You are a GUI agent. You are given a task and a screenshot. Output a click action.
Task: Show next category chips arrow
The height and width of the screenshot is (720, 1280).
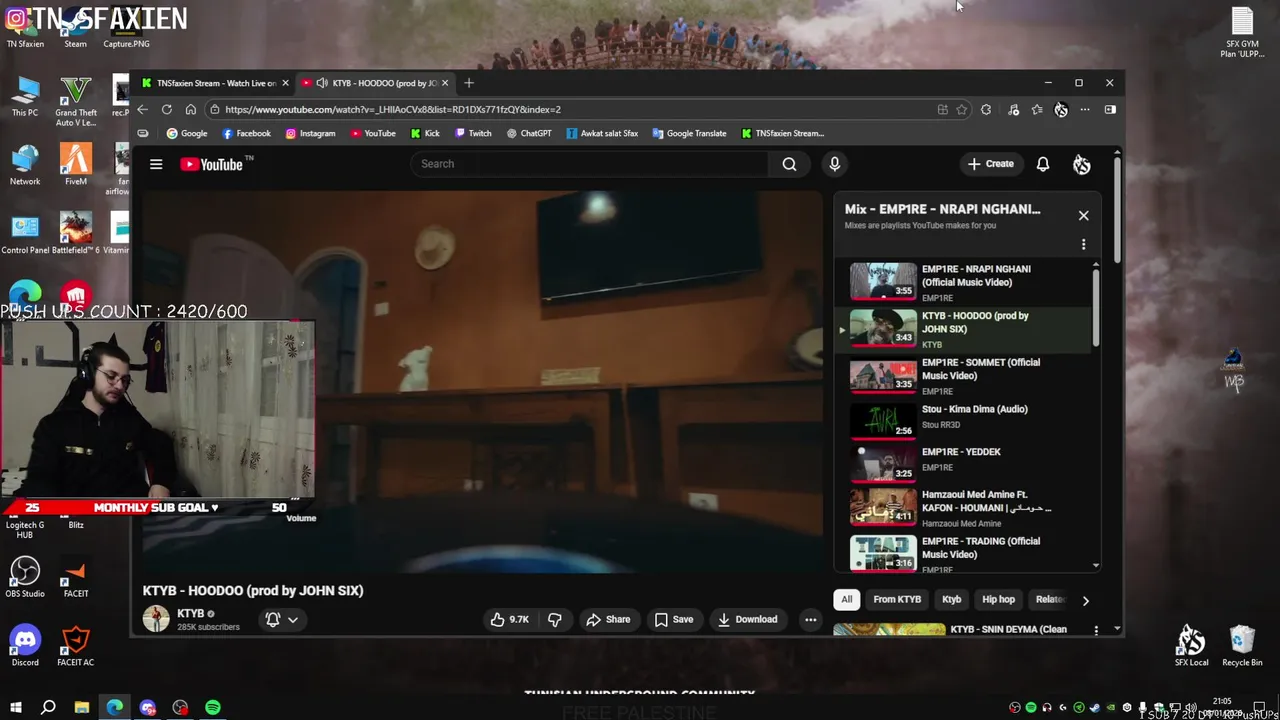1085,600
